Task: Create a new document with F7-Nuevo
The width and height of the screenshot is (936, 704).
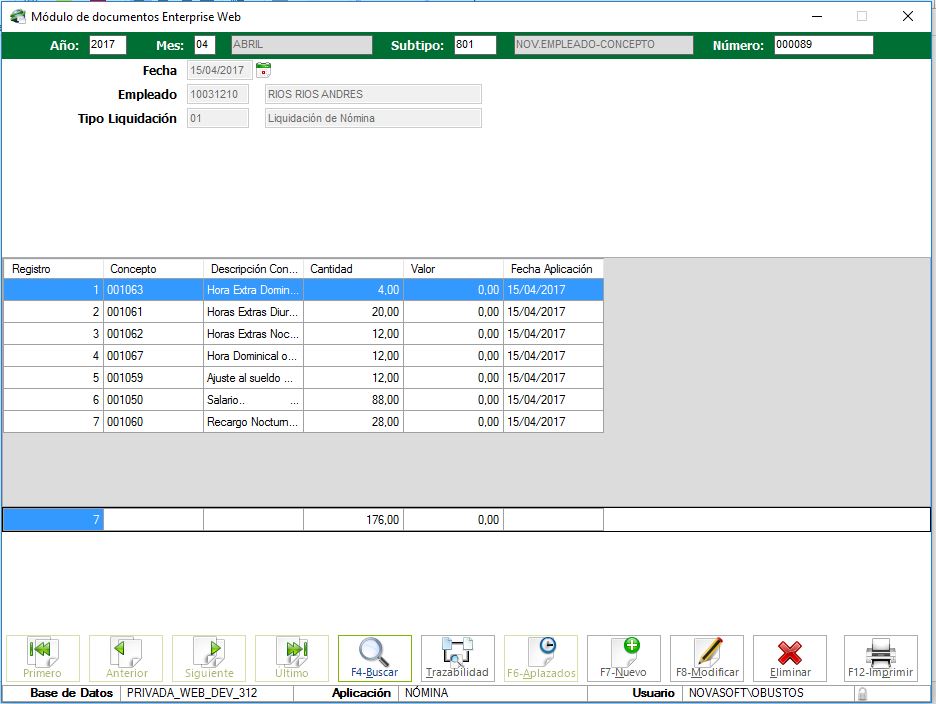Action: [x=623, y=658]
